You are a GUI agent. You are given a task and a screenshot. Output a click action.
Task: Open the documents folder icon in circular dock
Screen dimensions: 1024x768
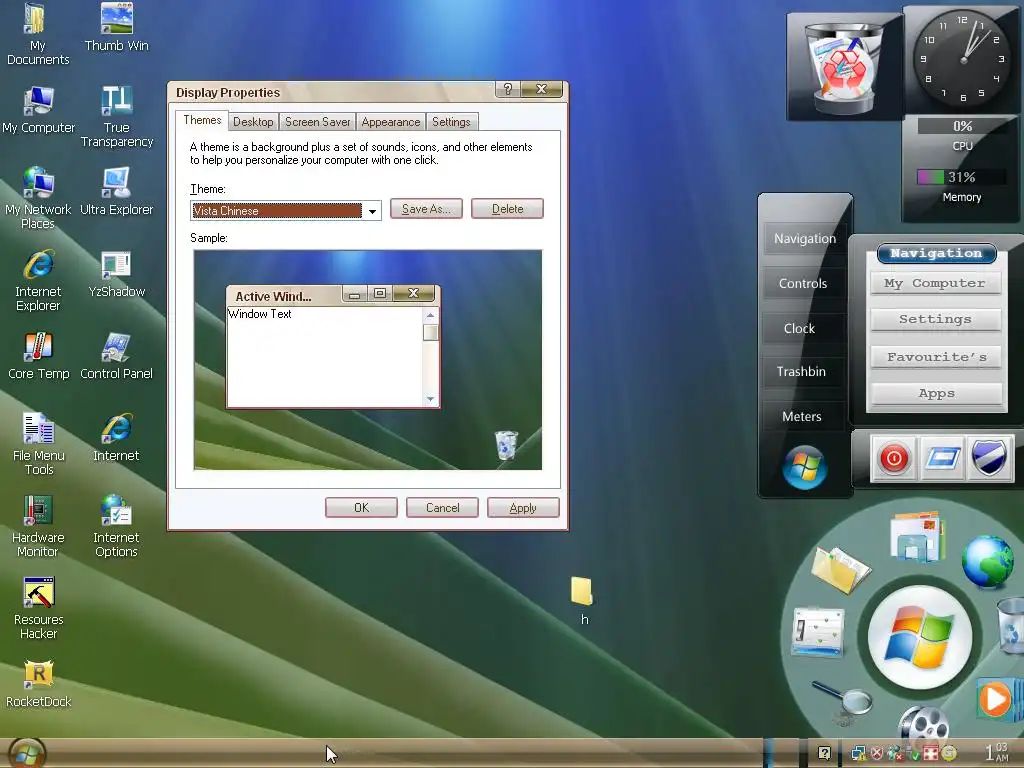click(840, 569)
